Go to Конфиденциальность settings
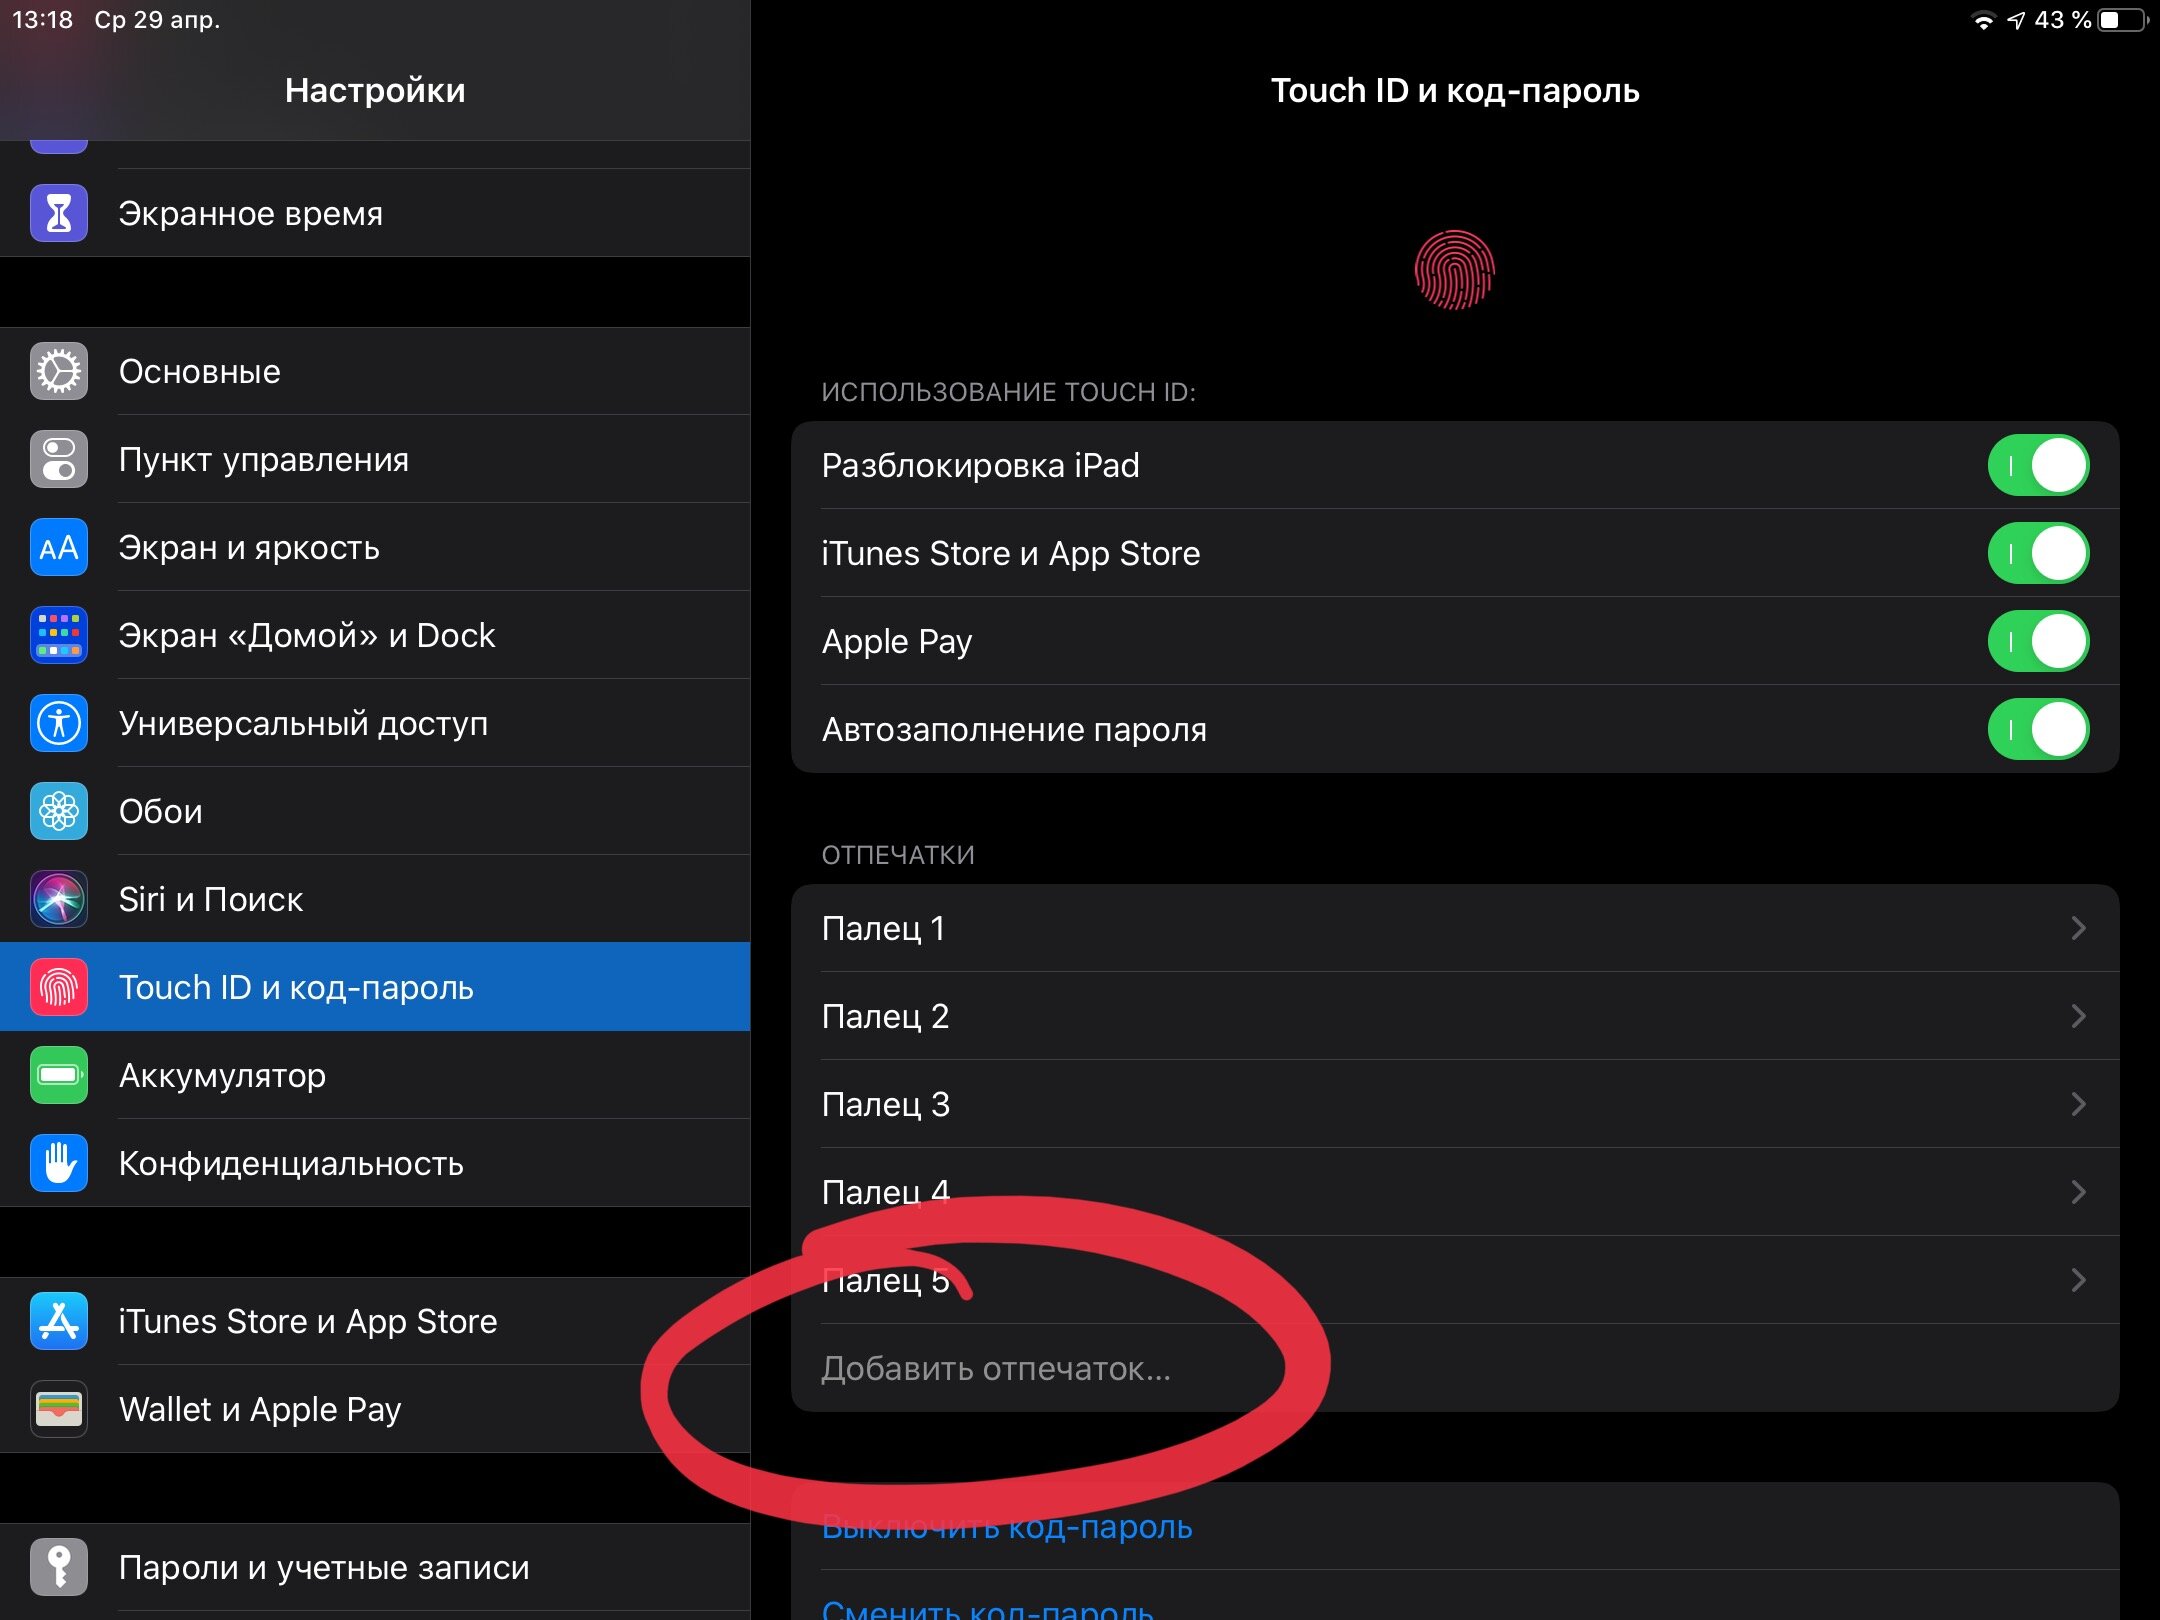This screenshot has width=2160, height=1620. pyautogui.click(x=375, y=1164)
